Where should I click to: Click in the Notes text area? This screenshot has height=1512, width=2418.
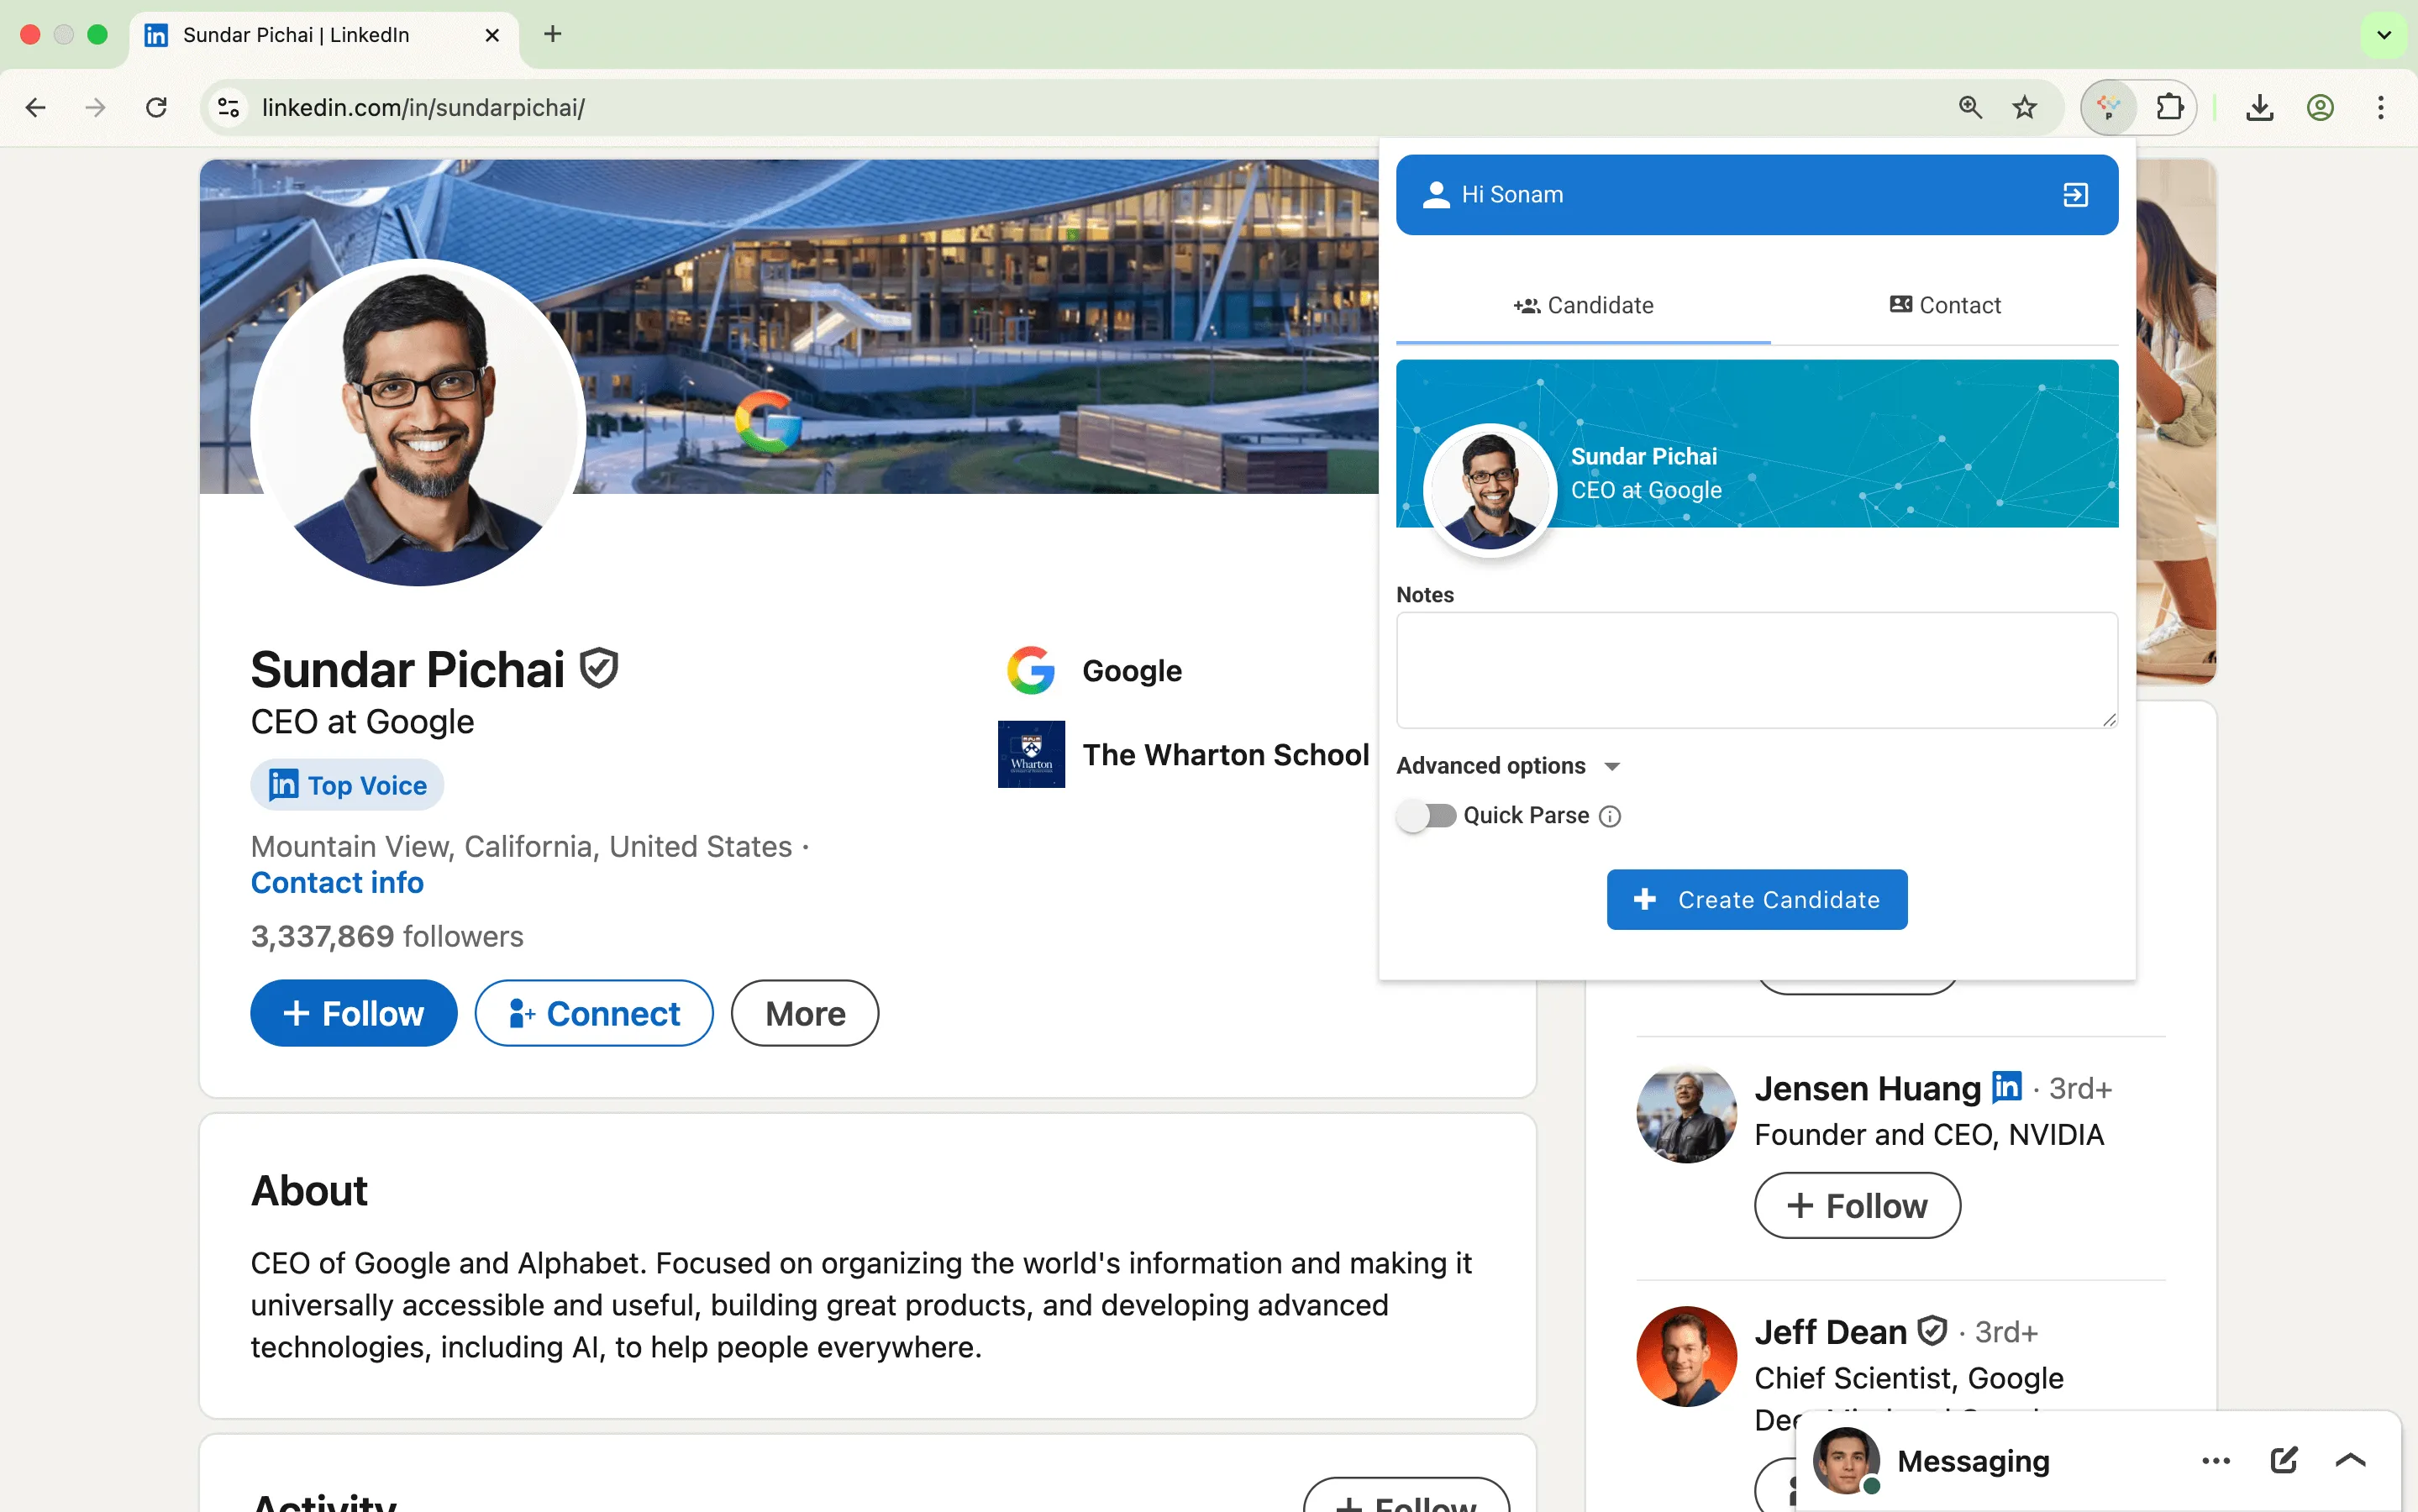1757,670
